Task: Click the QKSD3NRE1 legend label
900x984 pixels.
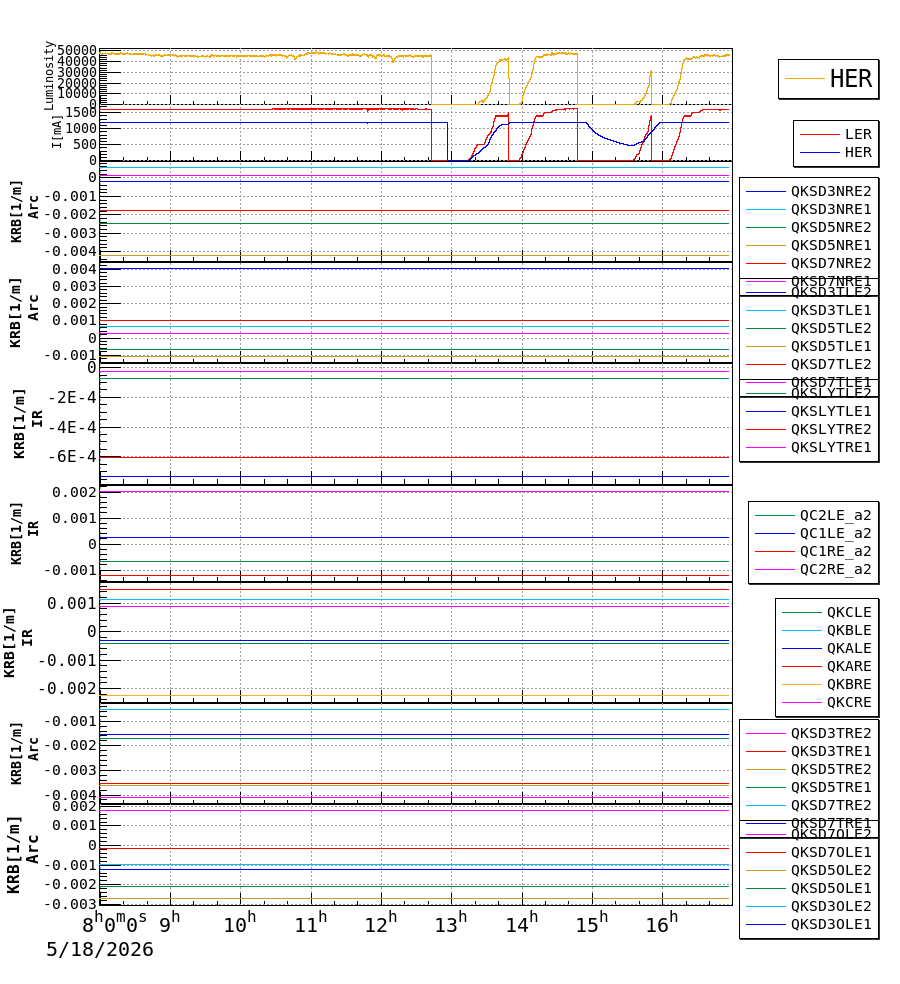Action: click(831, 210)
